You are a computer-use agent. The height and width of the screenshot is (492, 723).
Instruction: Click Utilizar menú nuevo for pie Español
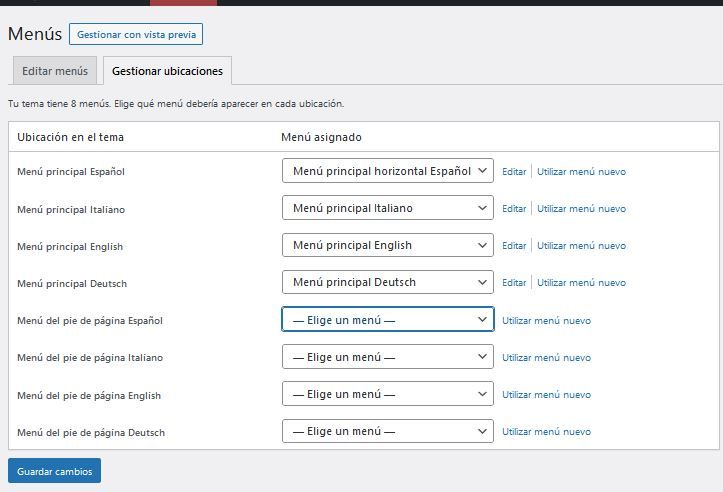coord(546,320)
